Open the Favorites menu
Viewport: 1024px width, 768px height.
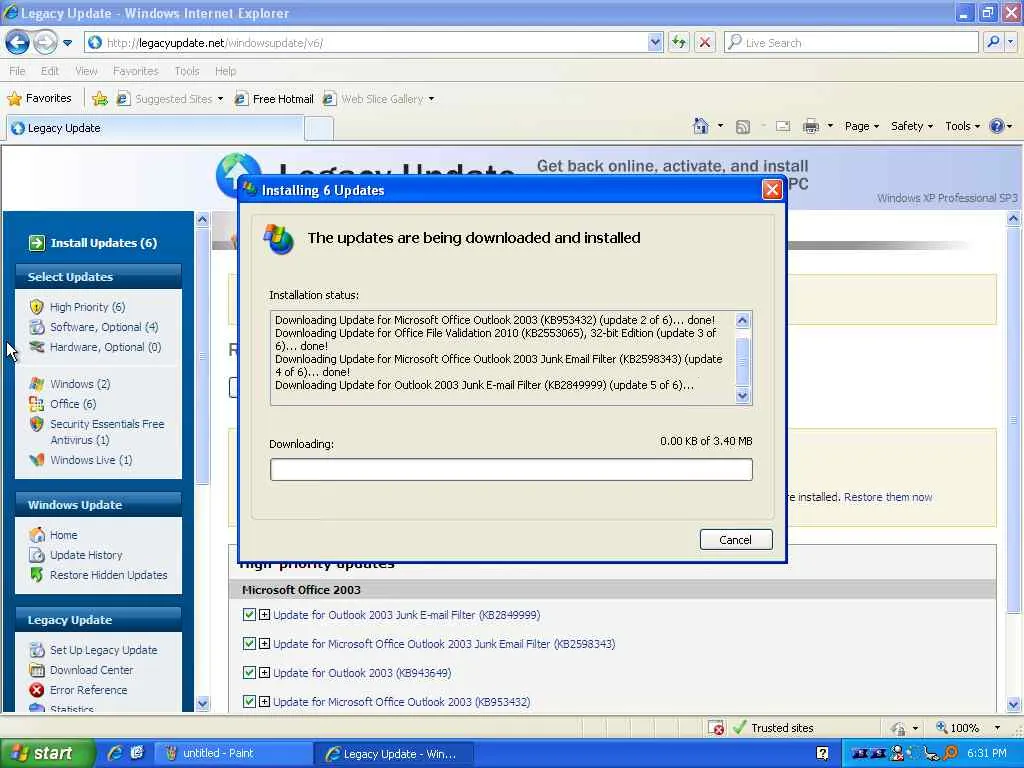click(136, 71)
